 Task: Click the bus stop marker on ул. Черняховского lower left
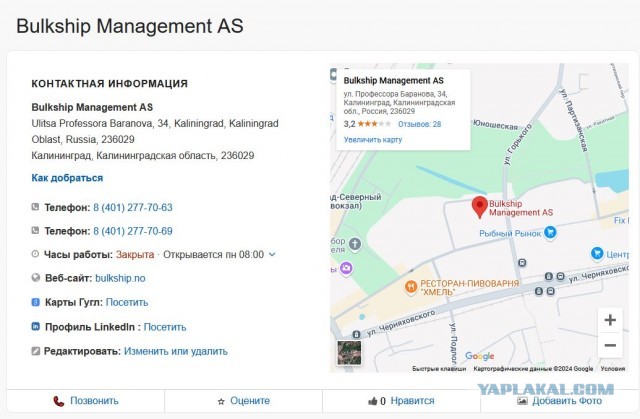click(356, 335)
